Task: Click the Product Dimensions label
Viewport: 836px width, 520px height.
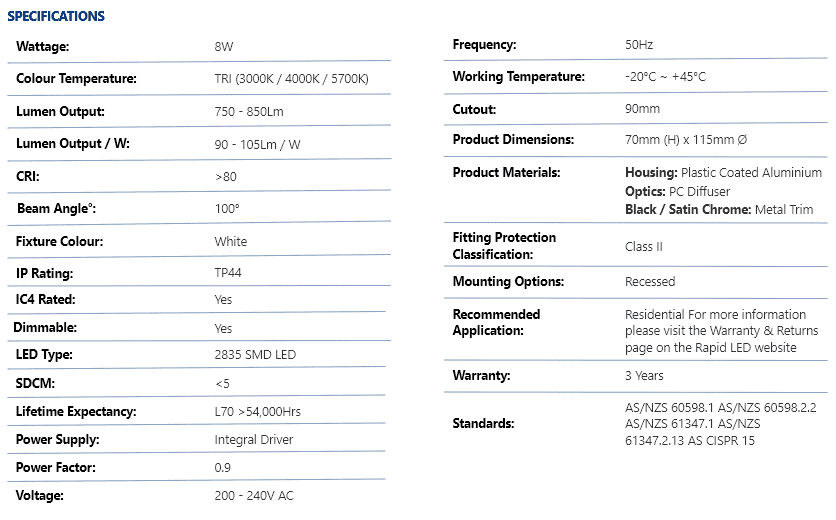Action: (x=513, y=140)
